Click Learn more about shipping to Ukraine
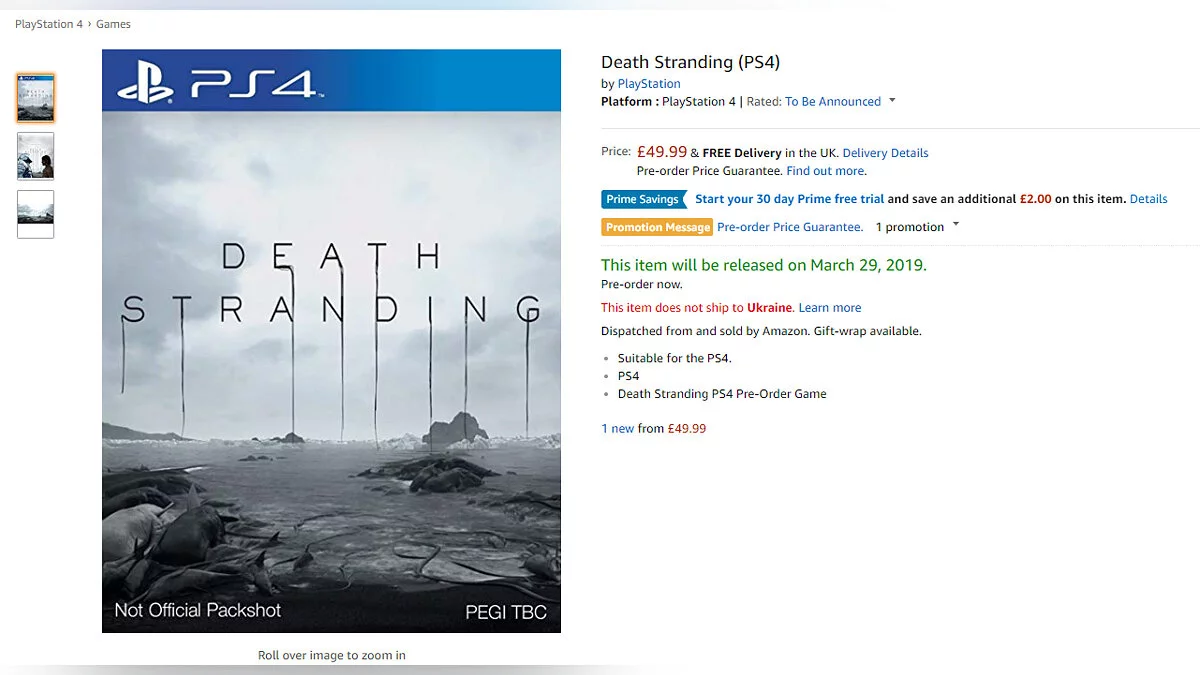This screenshot has width=1200, height=675. [x=829, y=308]
